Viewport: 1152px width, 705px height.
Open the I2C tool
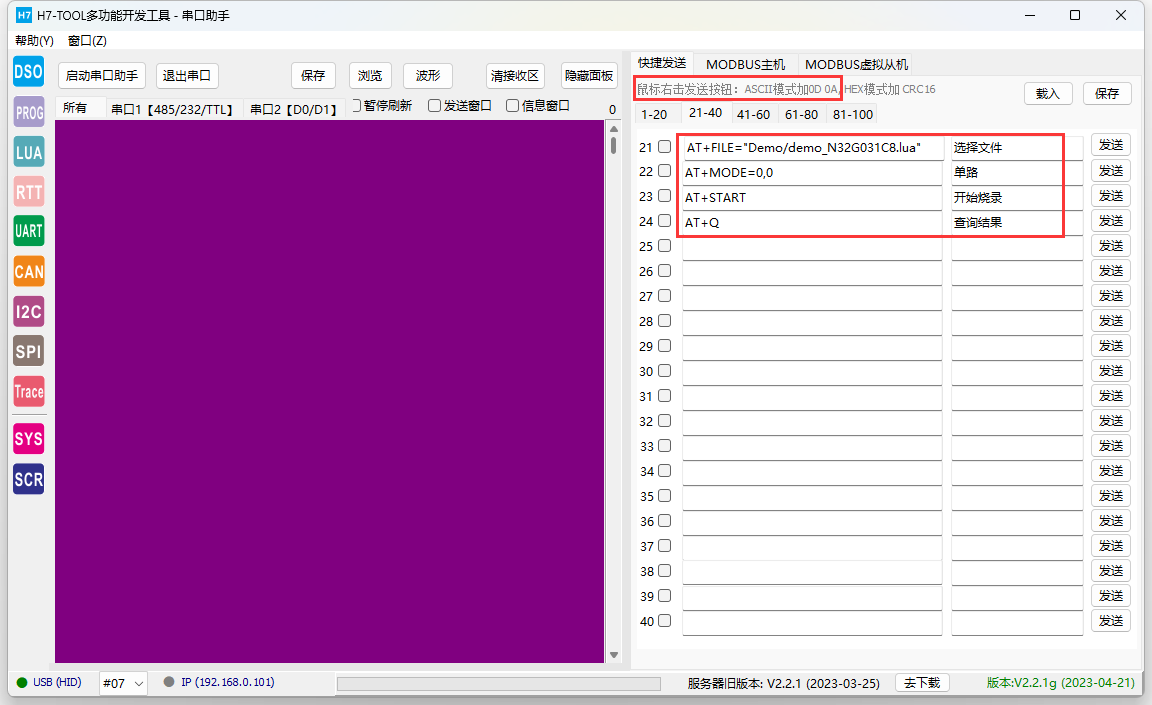pos(29,311)
